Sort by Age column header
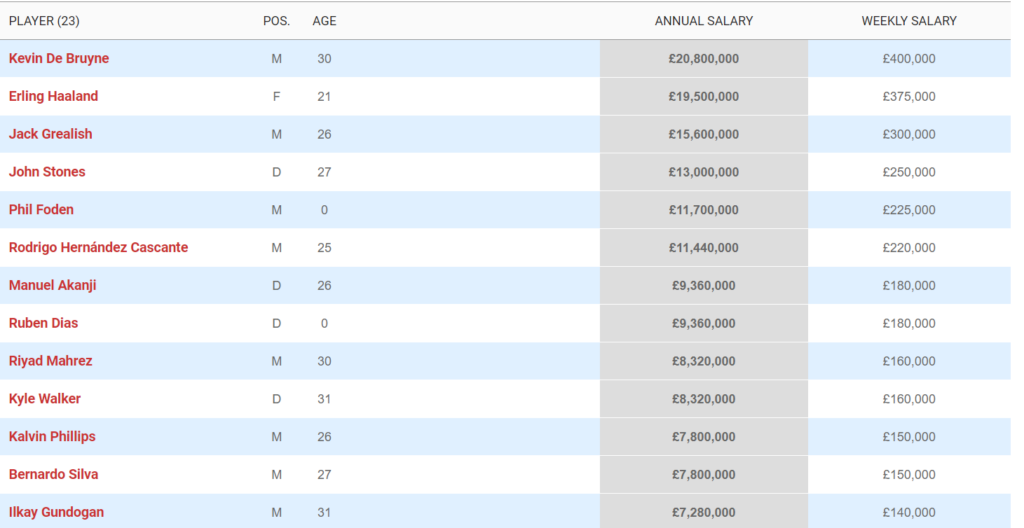The height and width of the screenshot is (528, 1024). point(325,21)
